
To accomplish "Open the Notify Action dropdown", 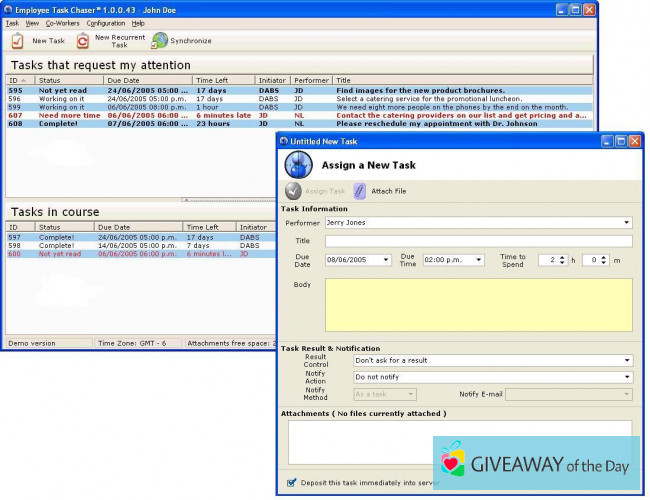I will tap(627, 377).
